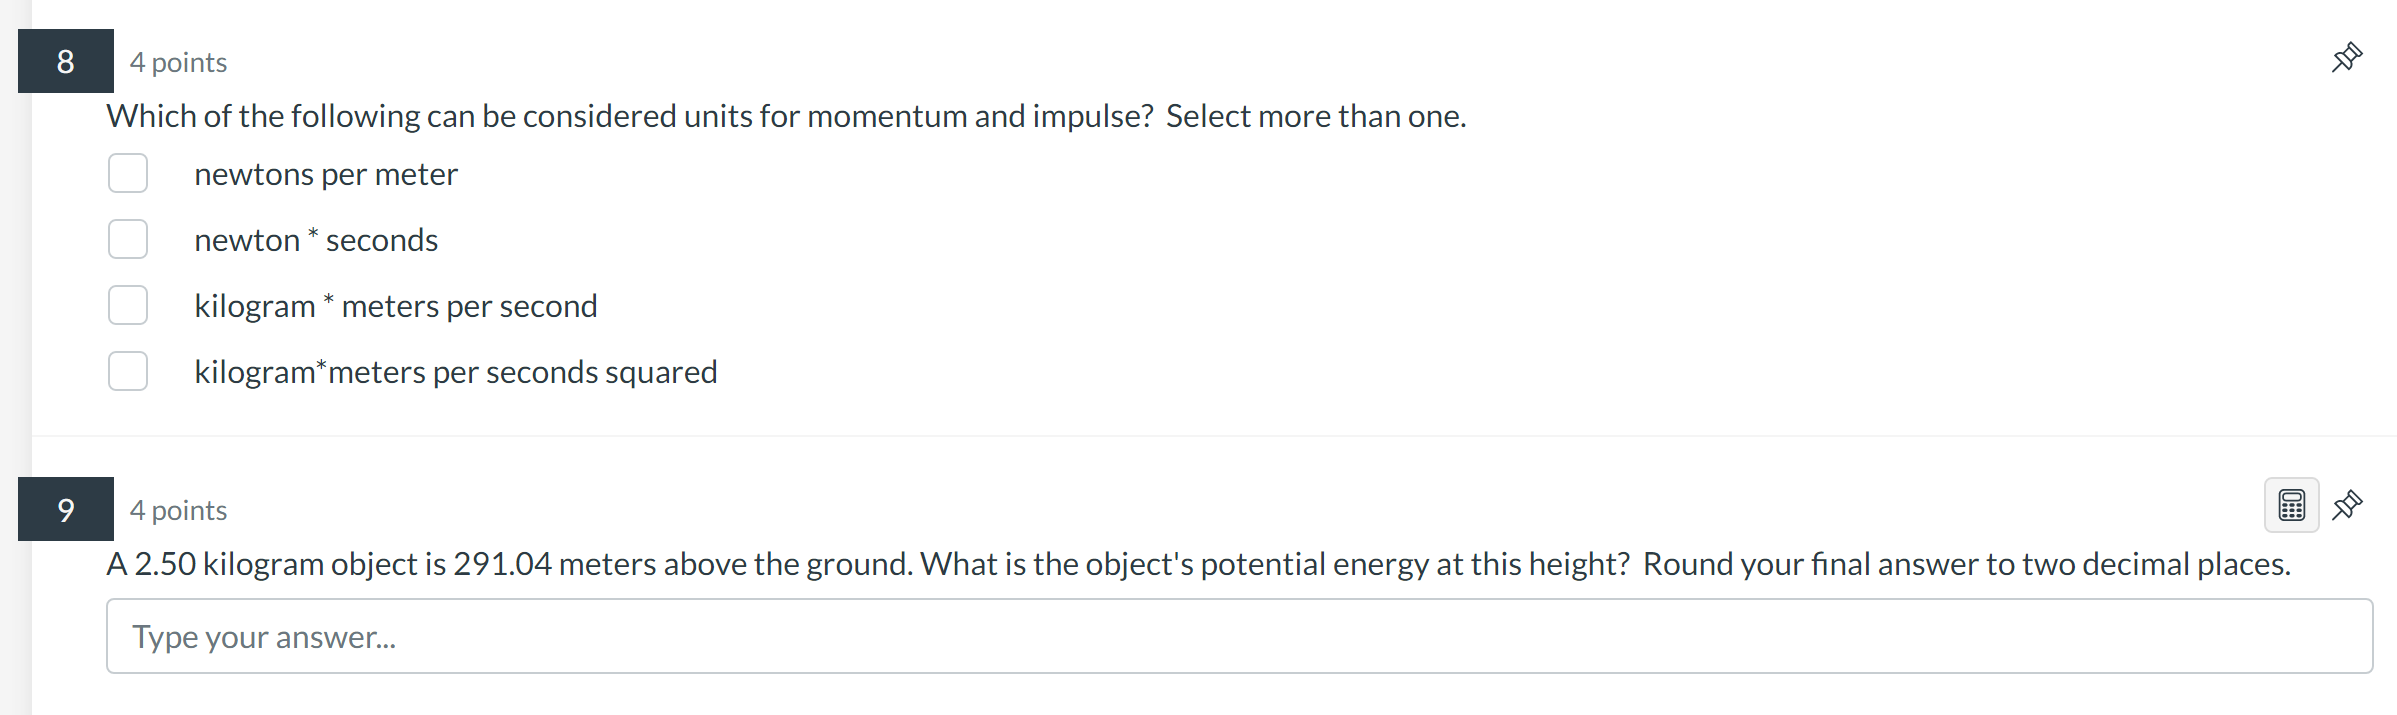Click the potential energy question text
This screenshot has height=715, width=2397.
coord(1198,563)
